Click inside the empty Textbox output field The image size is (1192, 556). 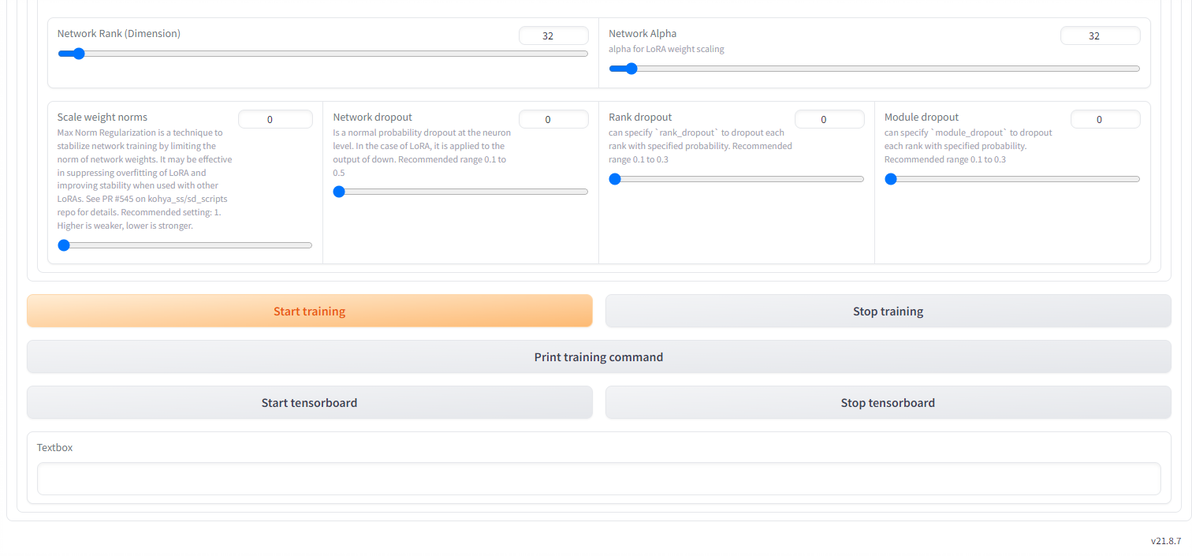(598, 478)
